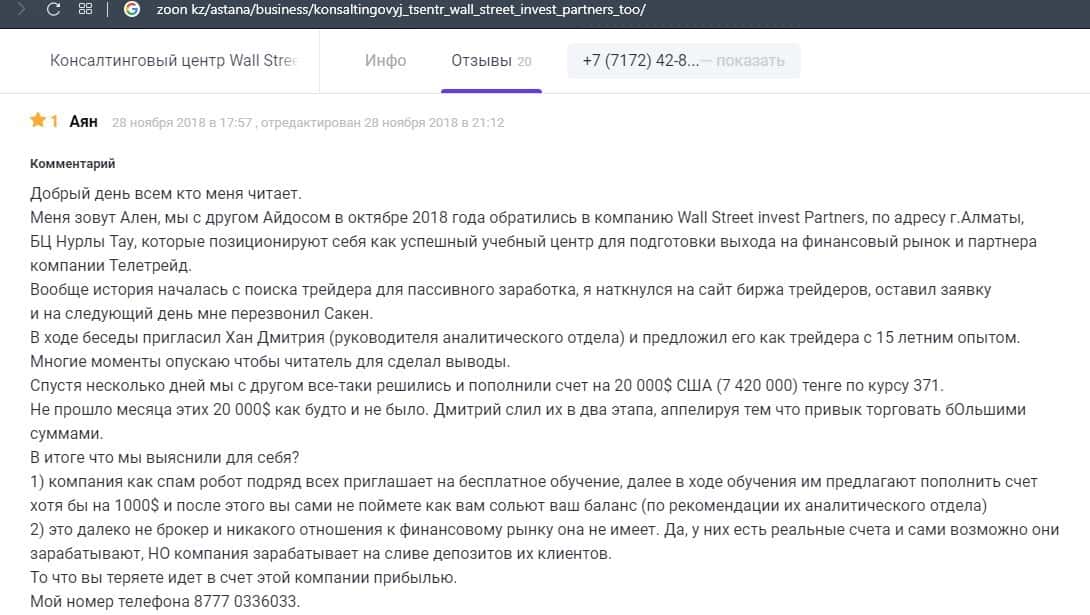
Task: Click the line starting Меня зовут Ален
Action: (527, 218)
